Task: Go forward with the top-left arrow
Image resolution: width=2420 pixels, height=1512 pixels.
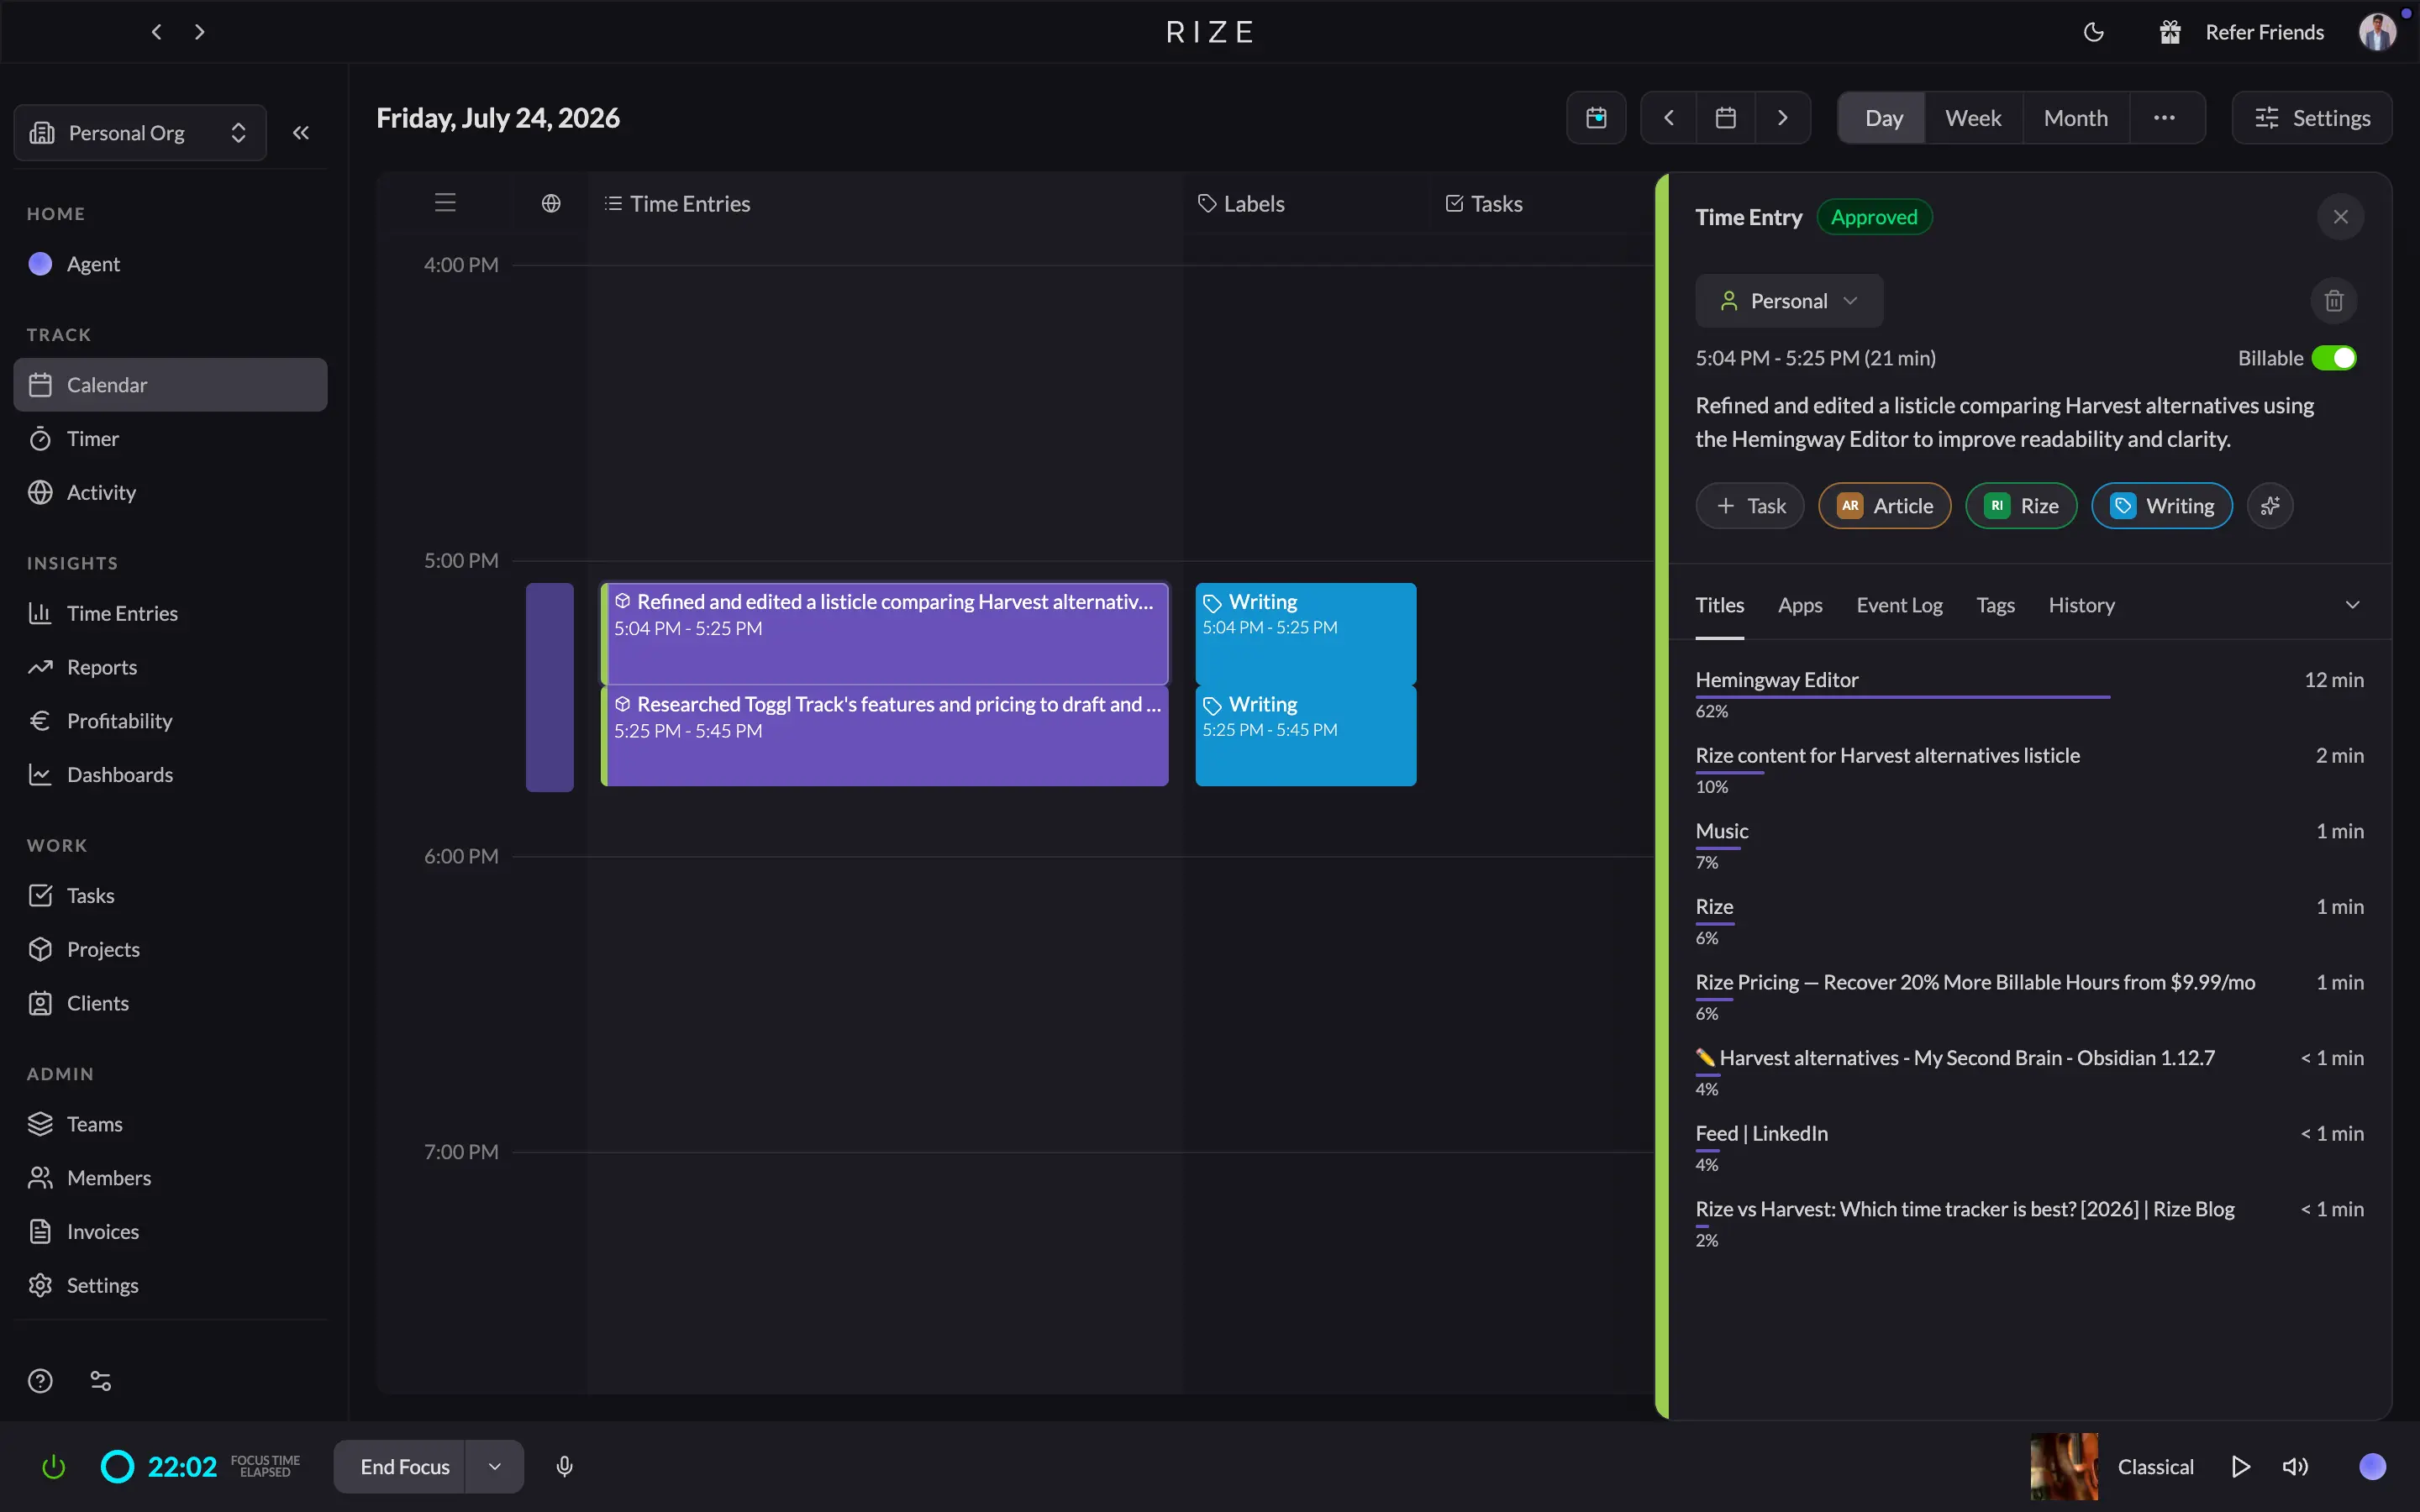Action: click(200, 32)
